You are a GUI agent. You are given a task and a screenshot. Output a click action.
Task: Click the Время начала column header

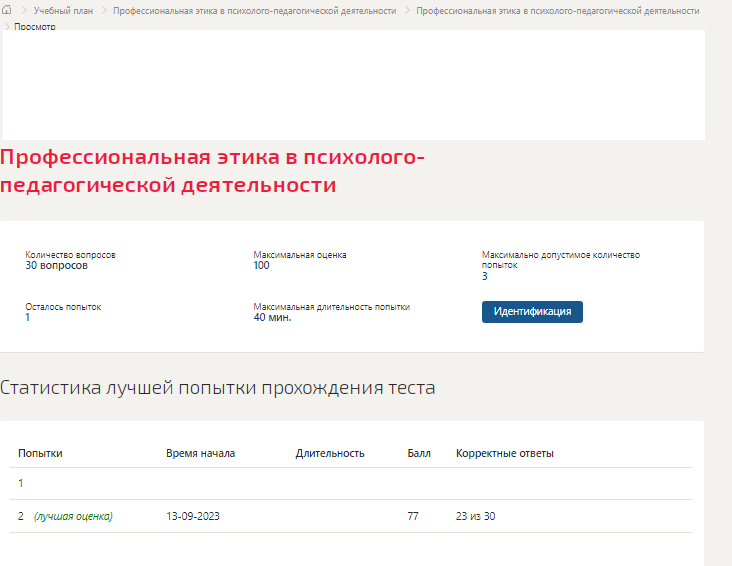point(200,453)
